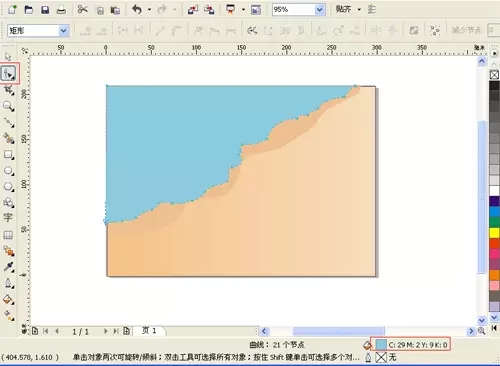The image size is (500, 366).
Task: Click the horizontal scrollbar left arrow
Action: [x=264, y=331]
